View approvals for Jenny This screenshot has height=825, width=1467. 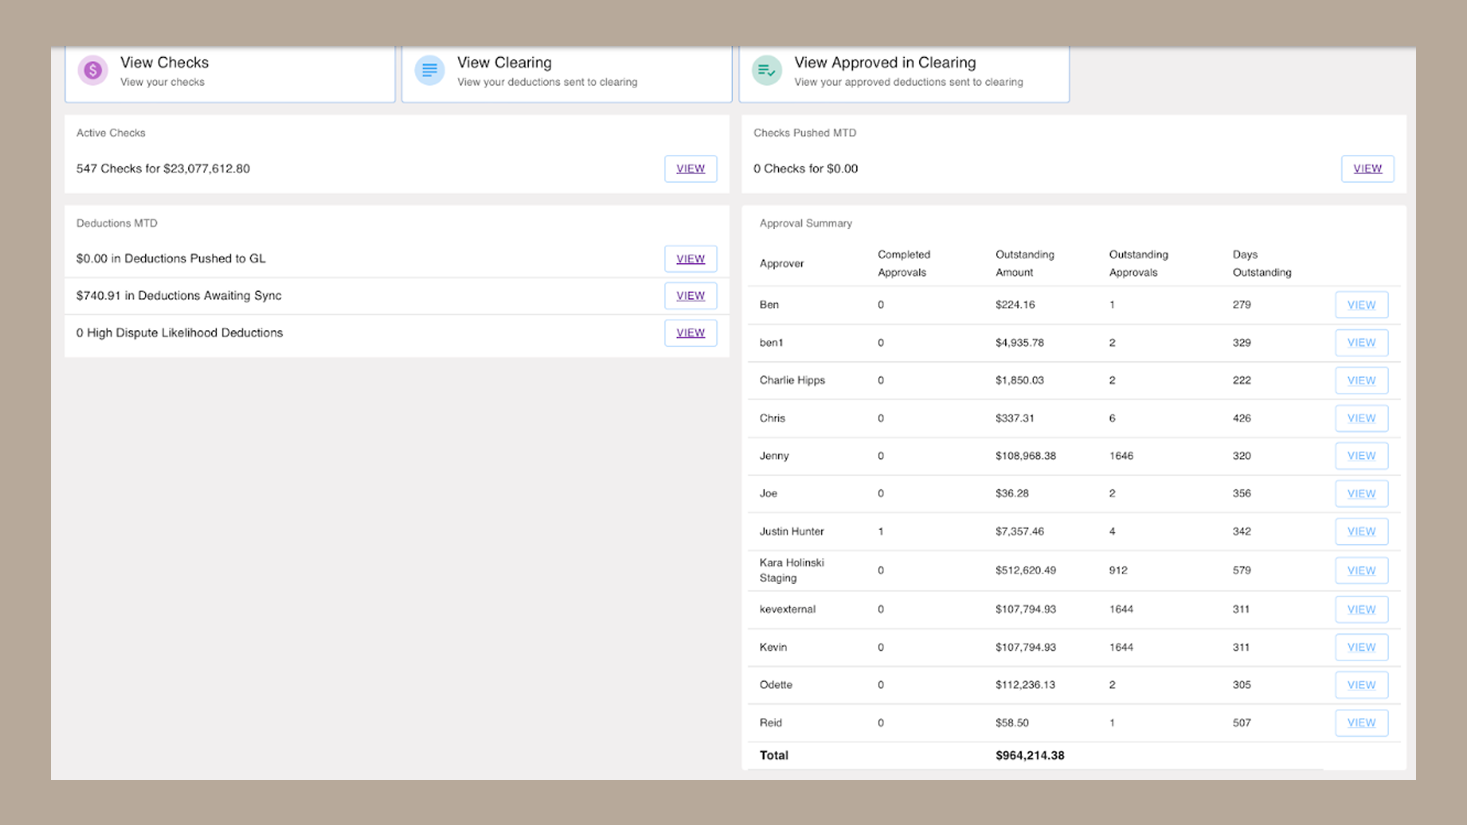(1361, 456)
